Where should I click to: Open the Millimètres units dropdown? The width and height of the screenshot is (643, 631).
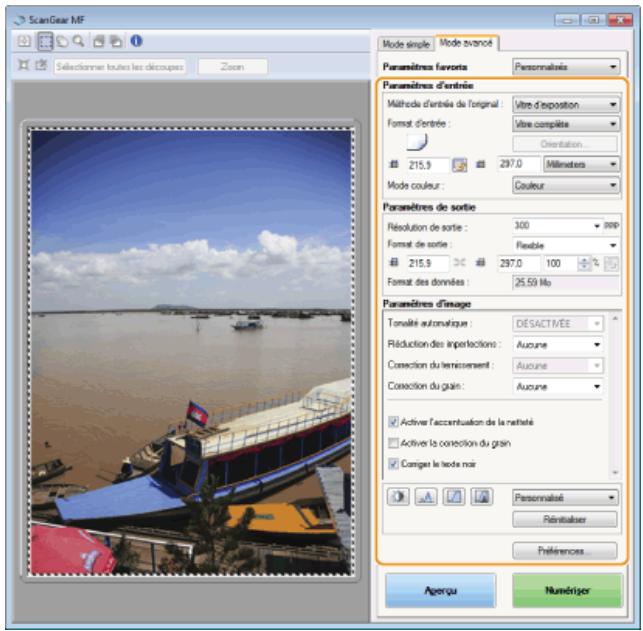(x=581, y=164)
